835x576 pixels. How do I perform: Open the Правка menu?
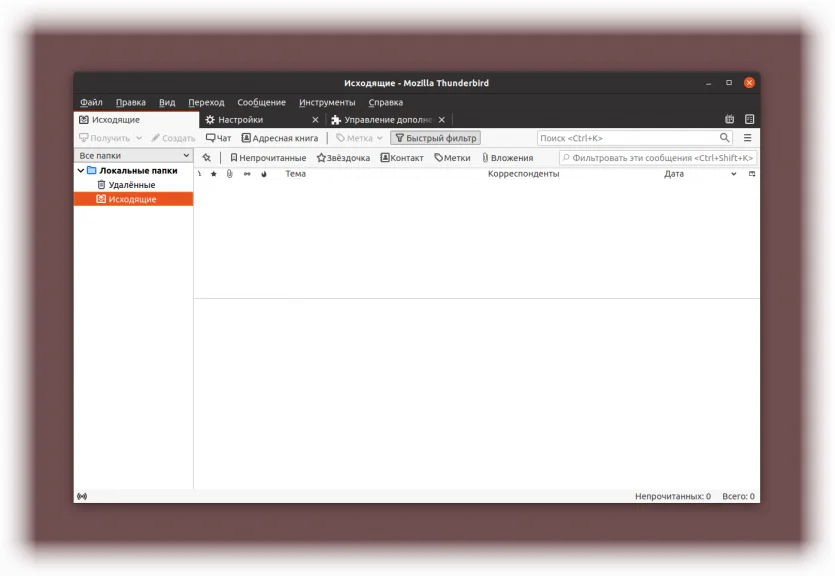[130, 102]
